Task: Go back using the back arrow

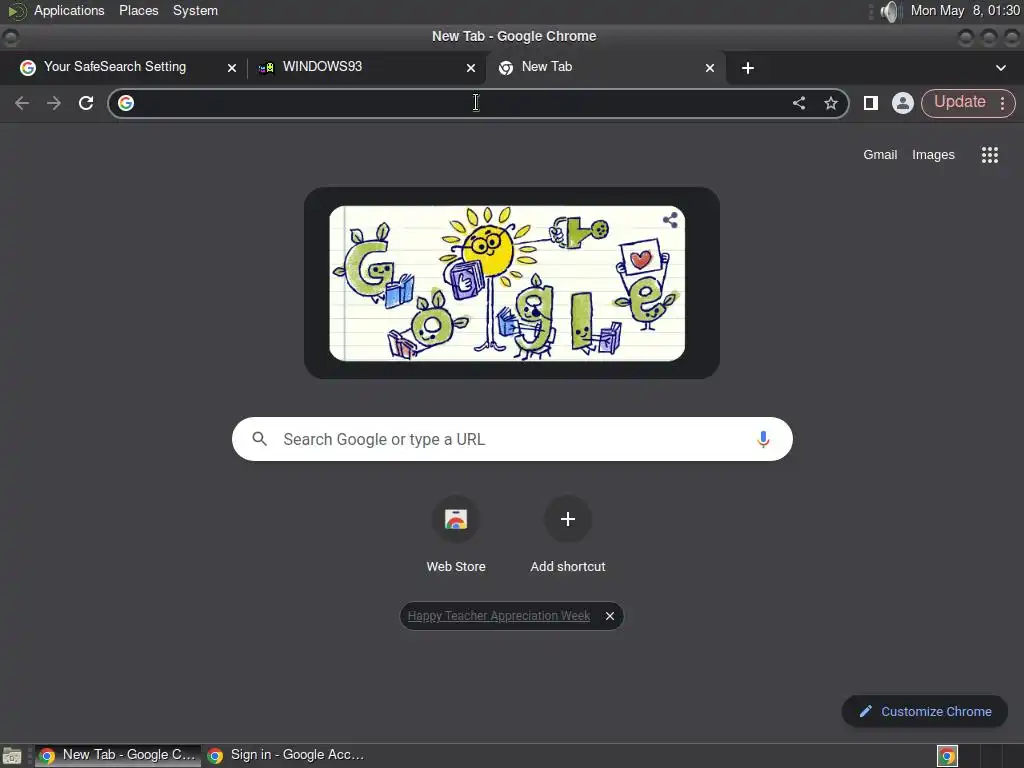Action: [x=22, y=103]
